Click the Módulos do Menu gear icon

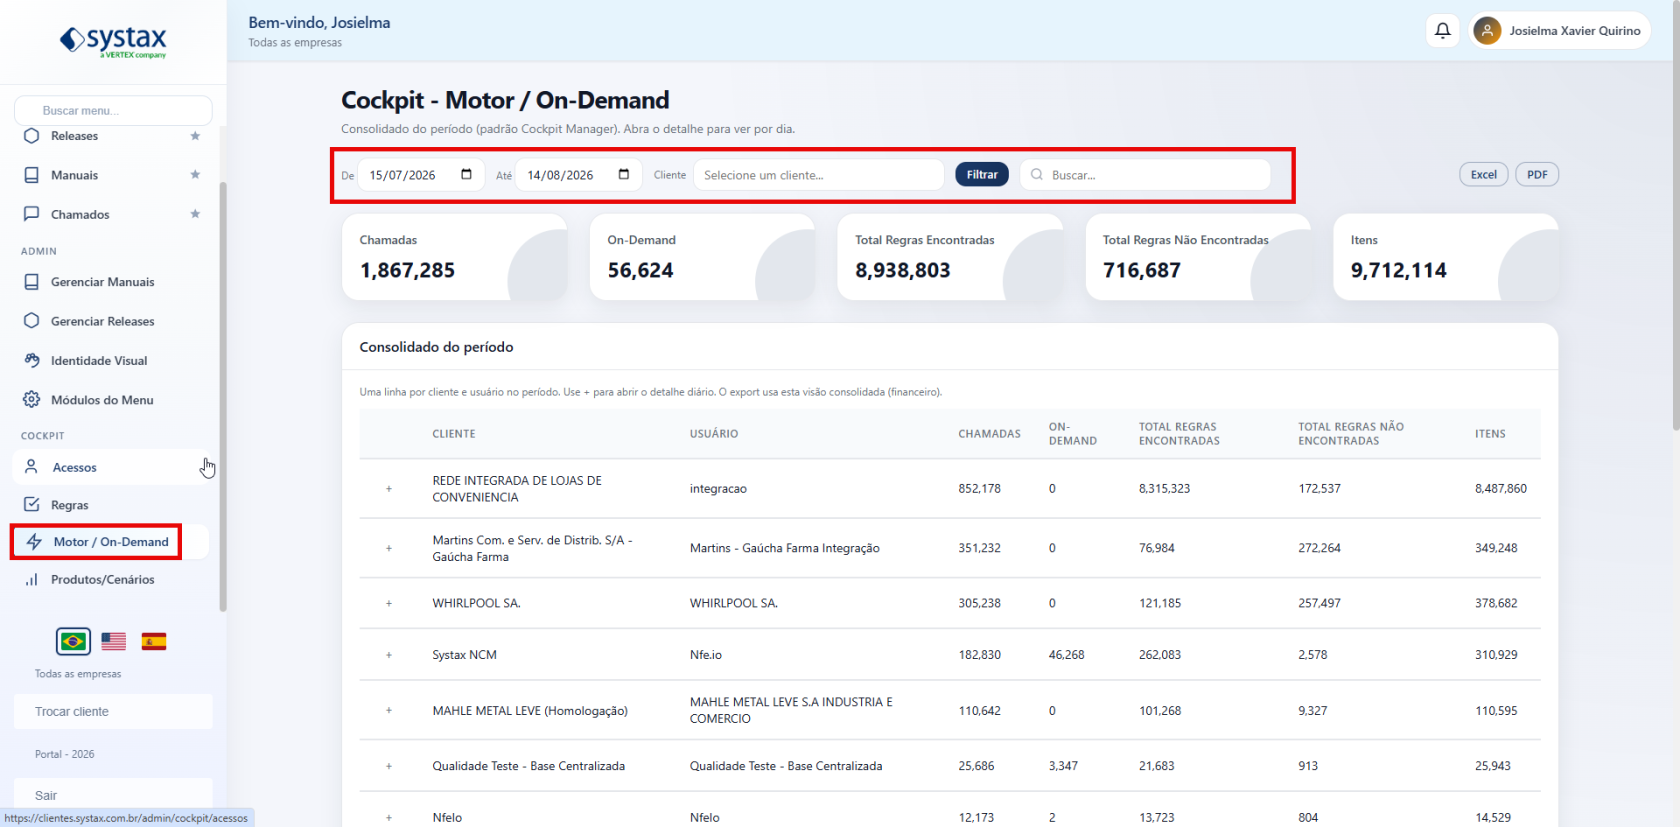coord(31,400)
